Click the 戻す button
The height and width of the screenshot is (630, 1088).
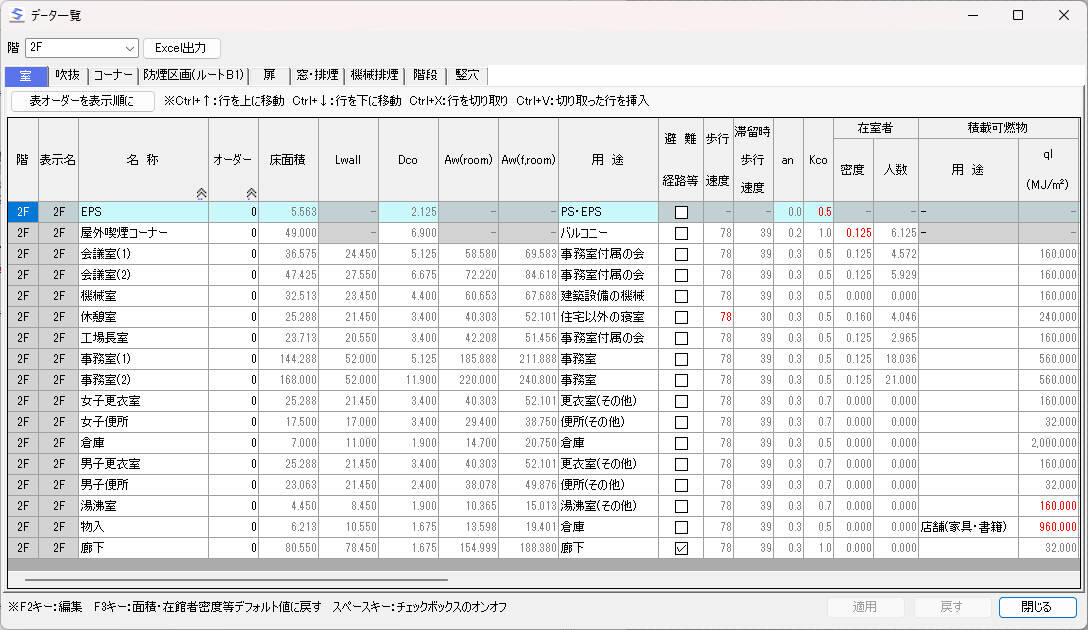pos(951,606)
